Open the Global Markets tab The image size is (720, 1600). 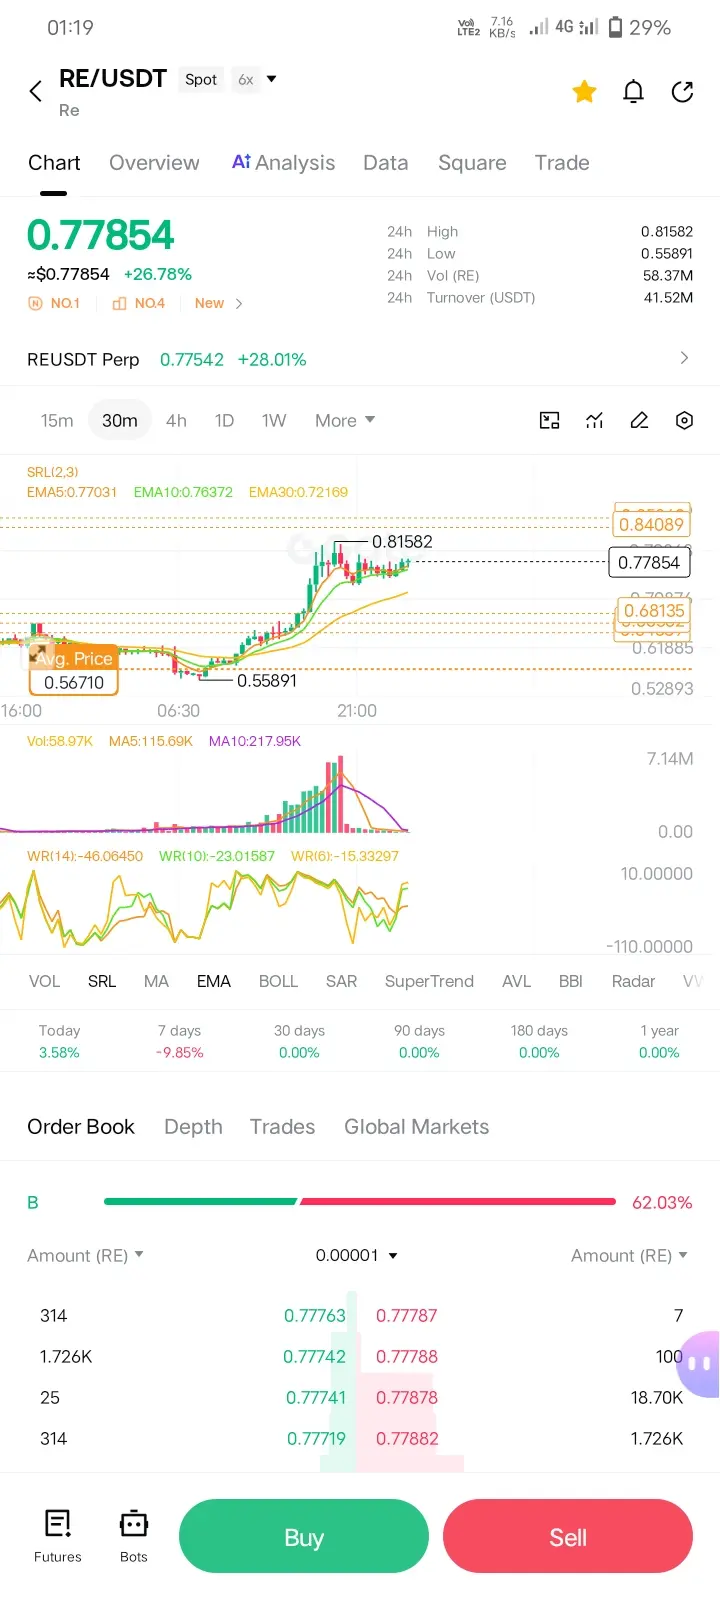(x=416, y=1127)
